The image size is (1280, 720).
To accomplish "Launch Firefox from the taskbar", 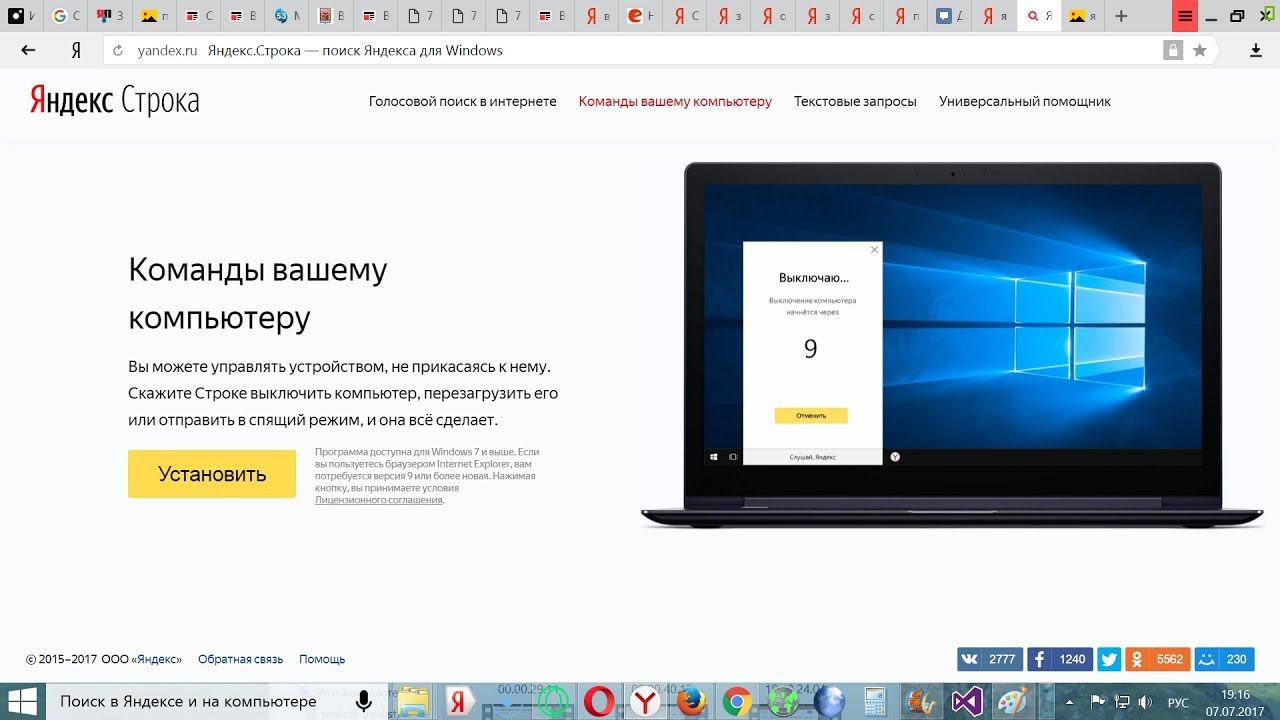I will (x=691, y=701).
